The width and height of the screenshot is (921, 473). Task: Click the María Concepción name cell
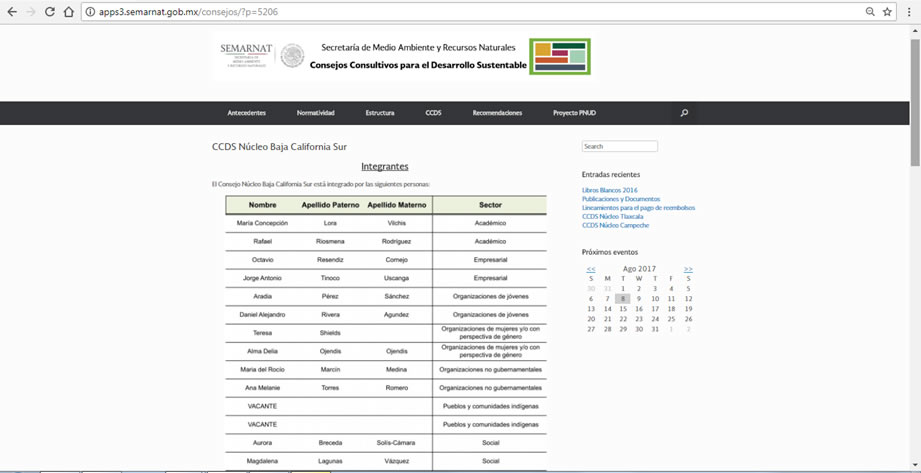point(262,223)
